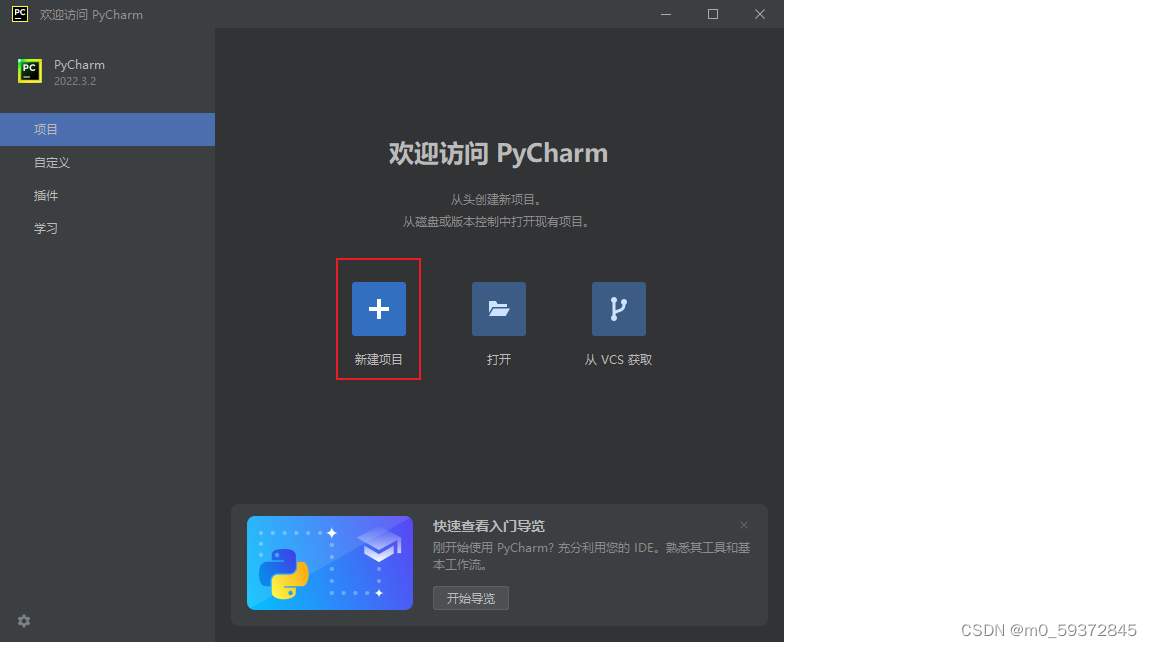The height and width of the screenshot is (648, 1152).
Task: Click the 从头创建新项目 description text
Action: [x=497, y=200]
